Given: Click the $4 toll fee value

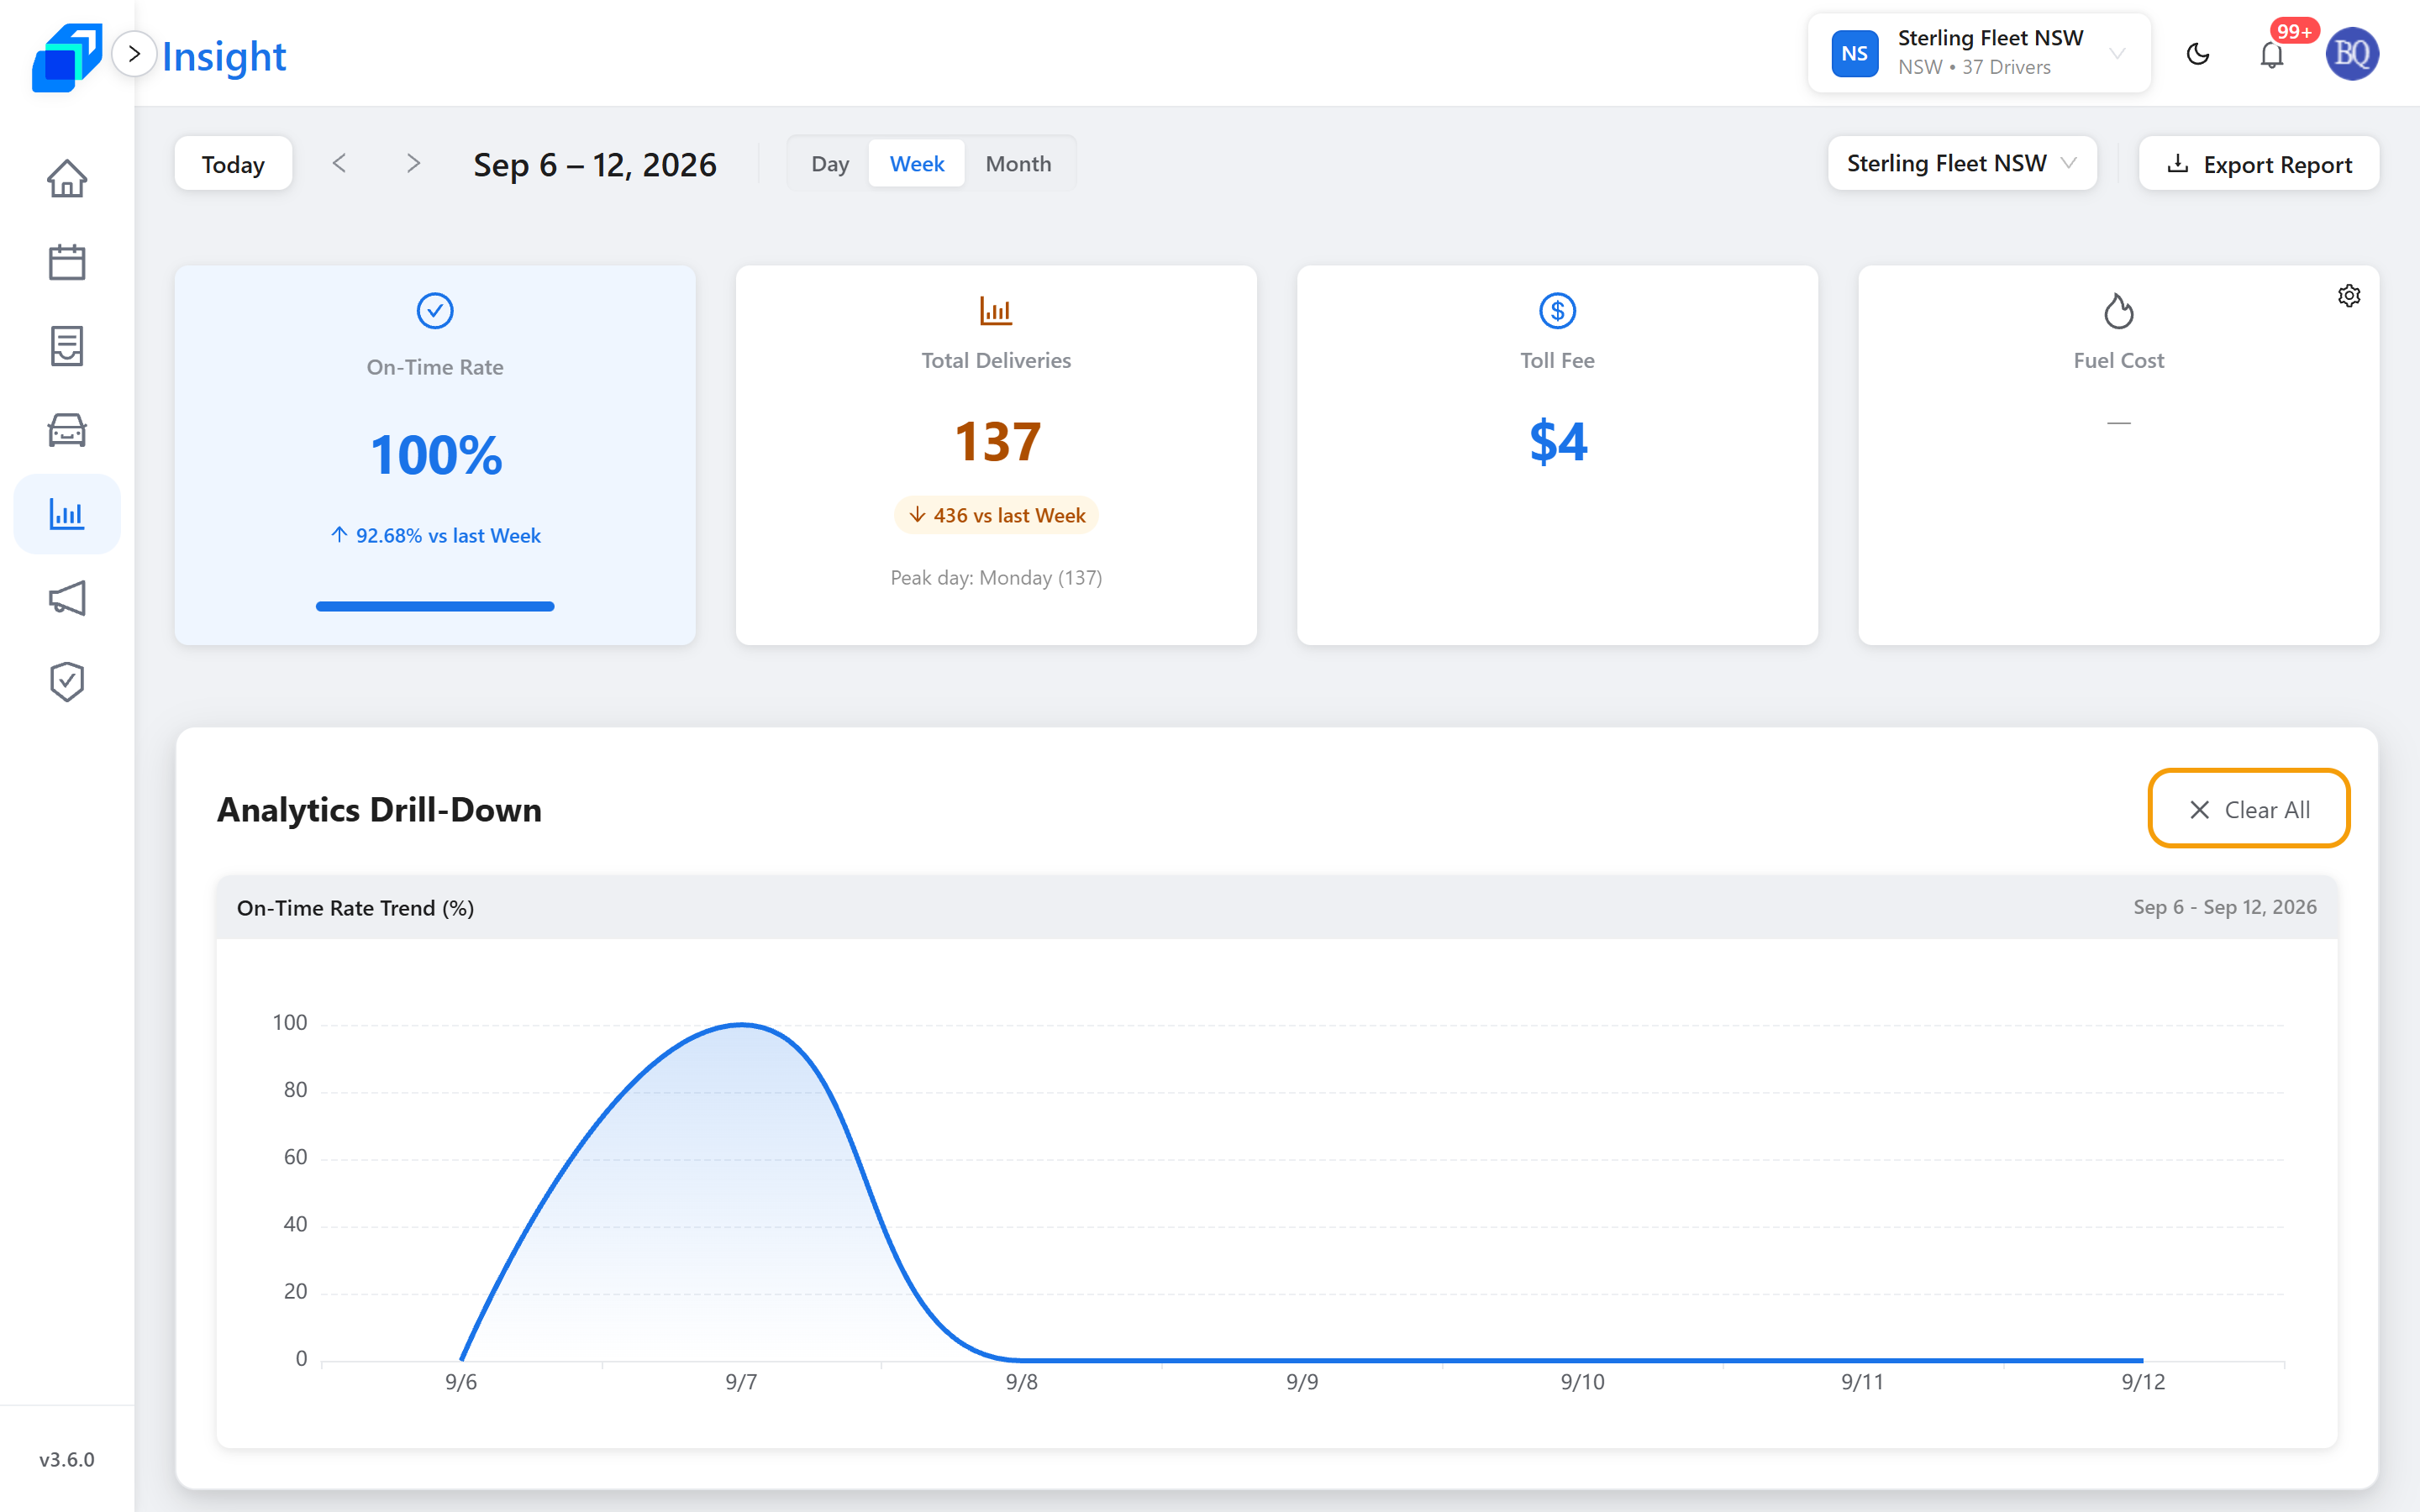Looking at the screenshot, I should pos(1558,442).
